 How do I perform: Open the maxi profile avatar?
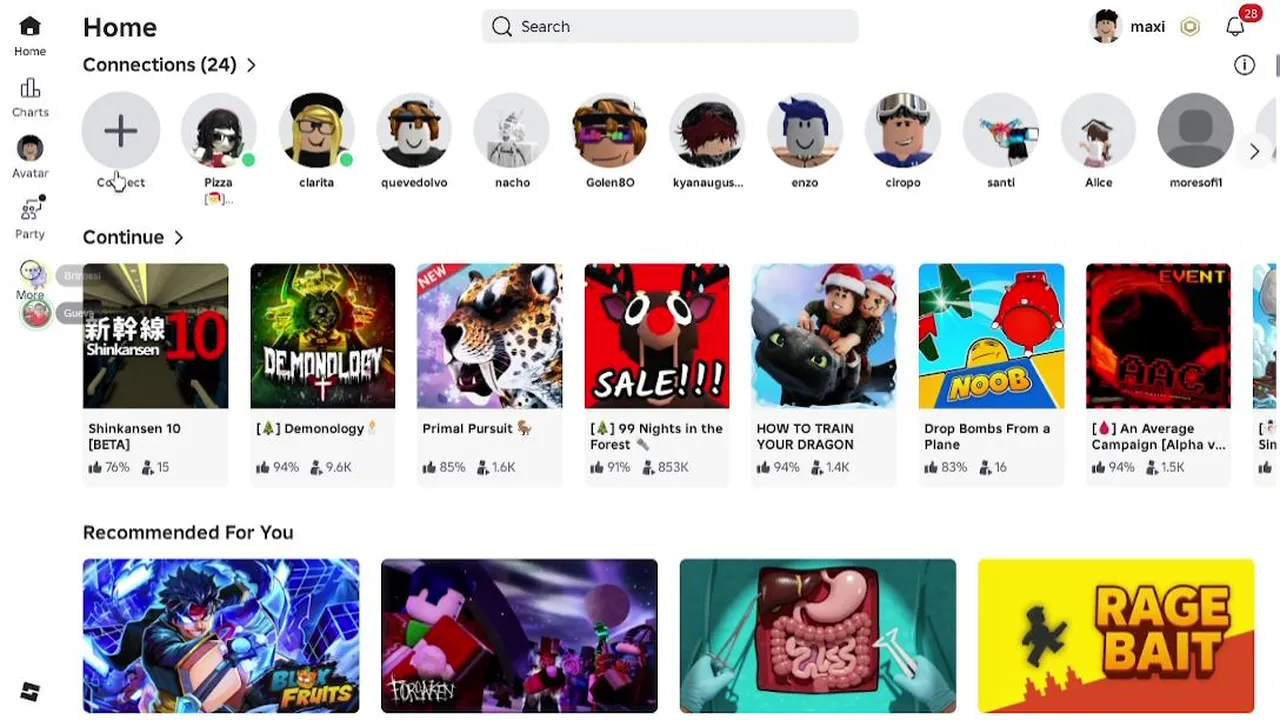point(1106,27)
